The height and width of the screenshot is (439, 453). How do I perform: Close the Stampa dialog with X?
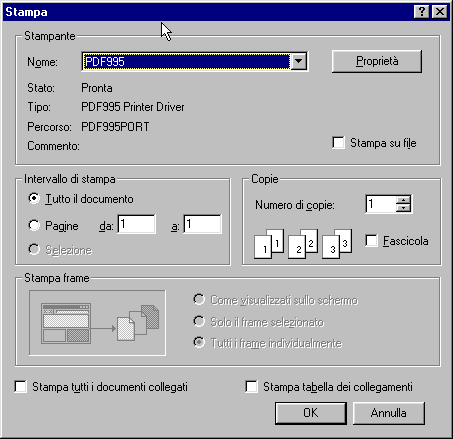click(x=440, y=12)
